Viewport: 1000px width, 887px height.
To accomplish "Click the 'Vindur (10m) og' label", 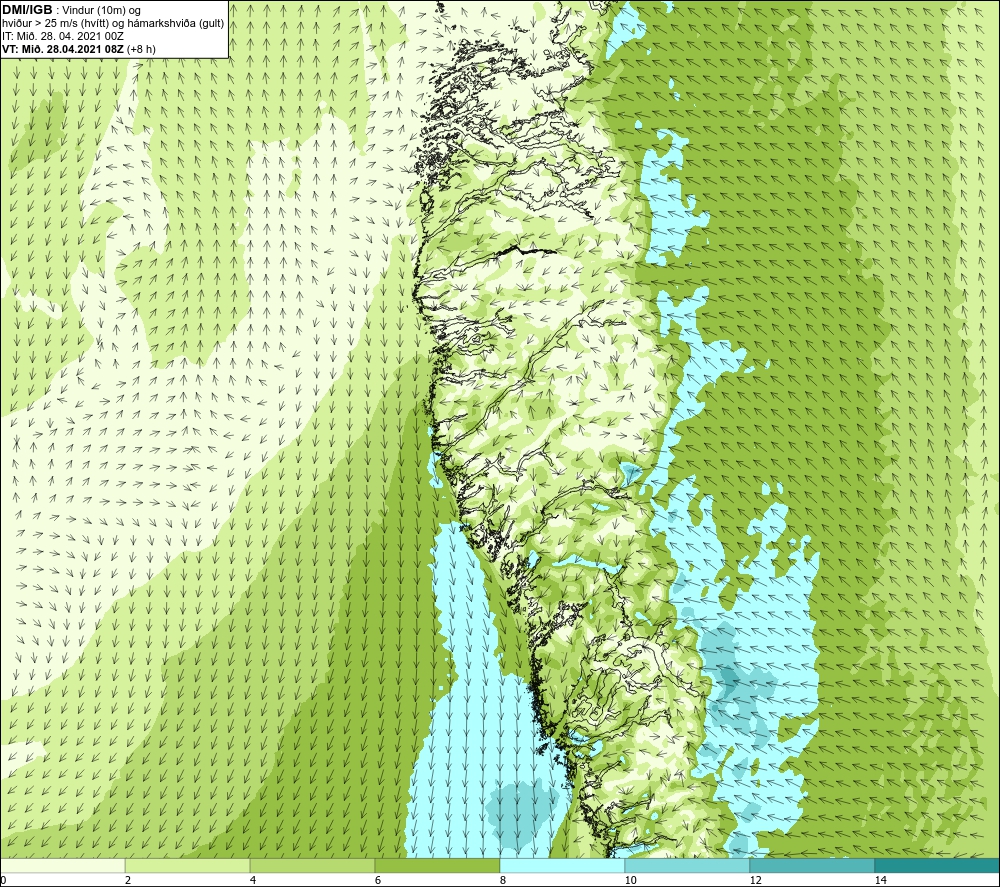I will tap(101, 11).
